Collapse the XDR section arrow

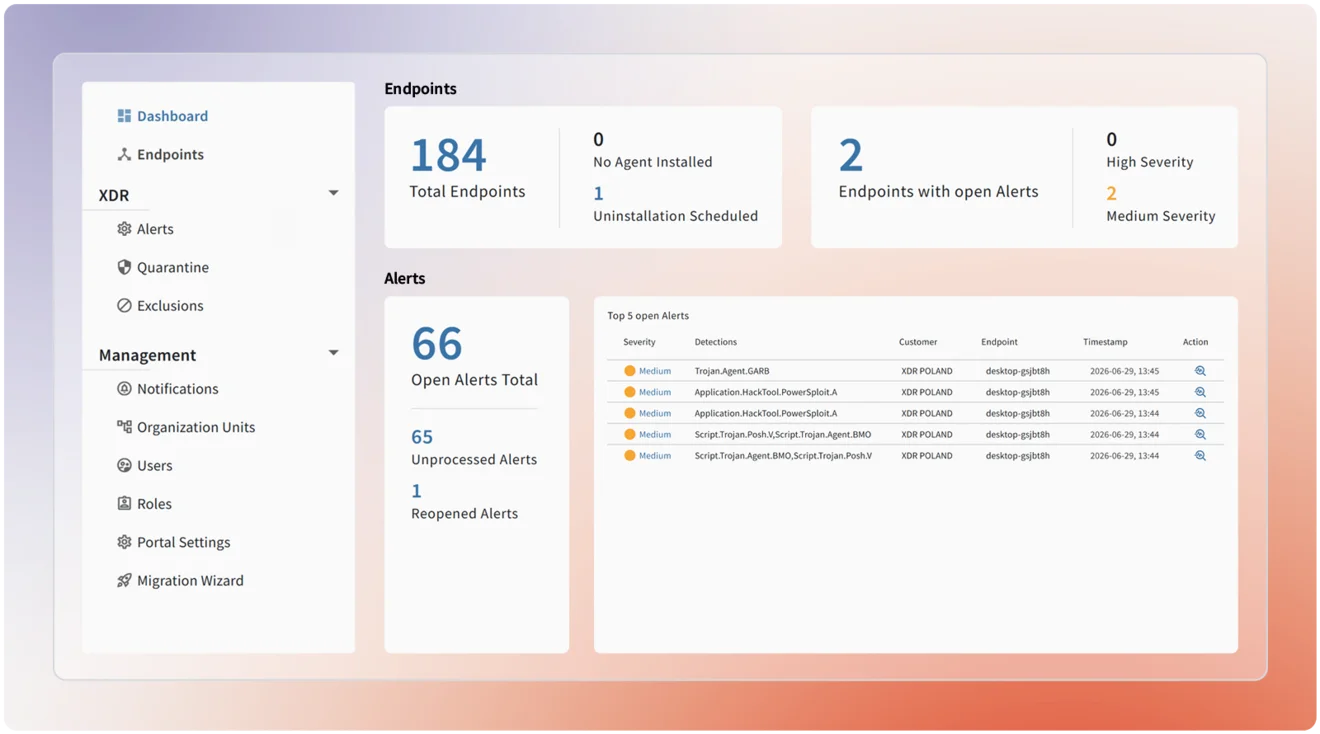pos(333,193)
